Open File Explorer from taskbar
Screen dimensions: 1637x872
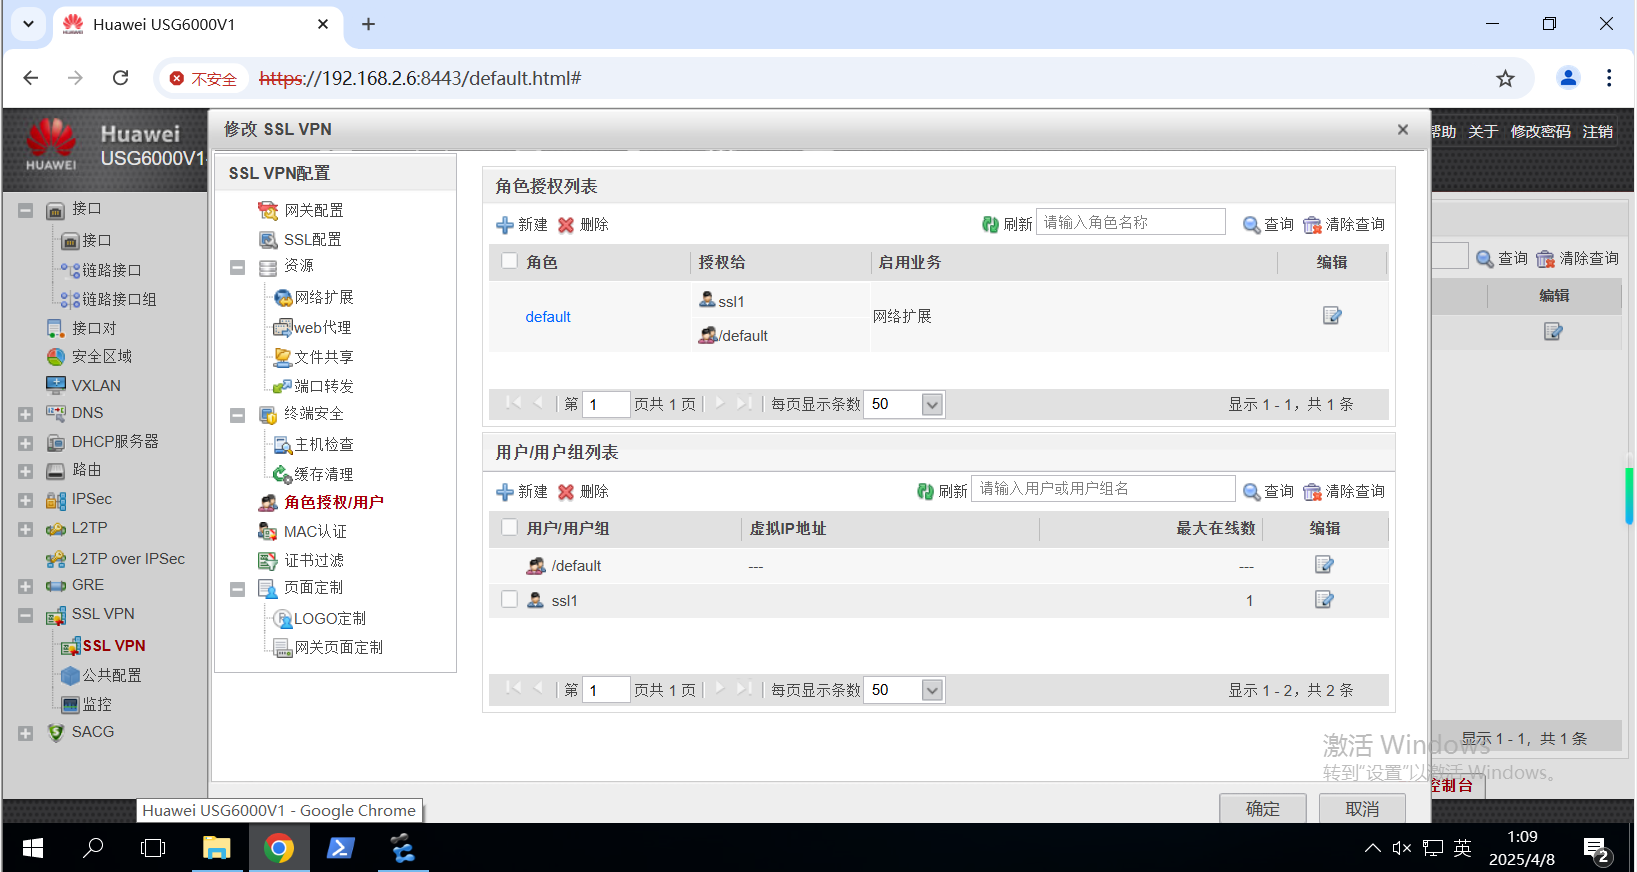click(217, 848)
